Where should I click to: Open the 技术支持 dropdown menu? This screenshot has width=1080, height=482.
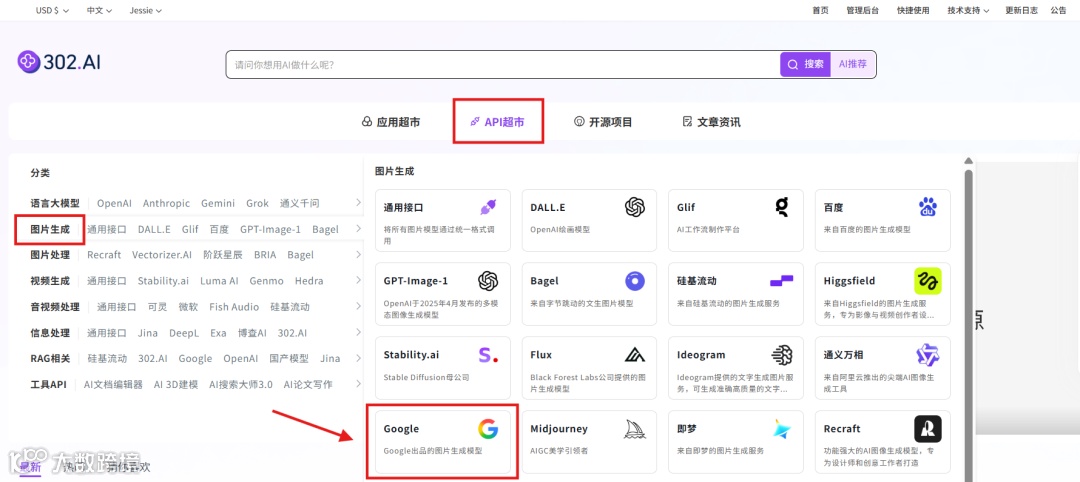click(968, 10)
